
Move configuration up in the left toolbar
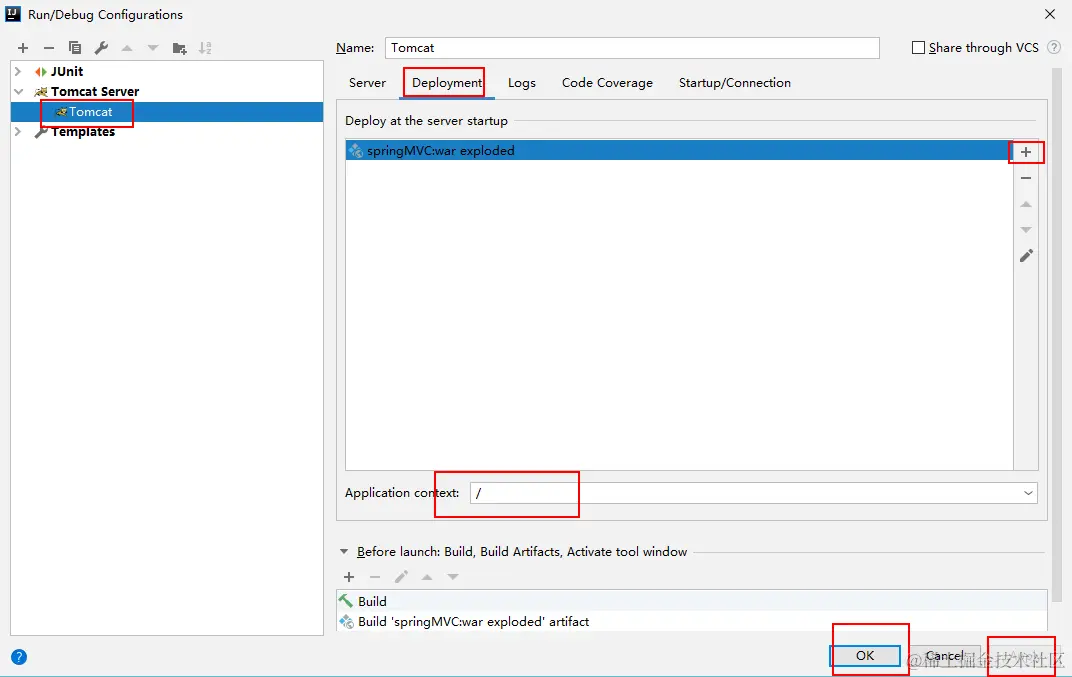127,48
